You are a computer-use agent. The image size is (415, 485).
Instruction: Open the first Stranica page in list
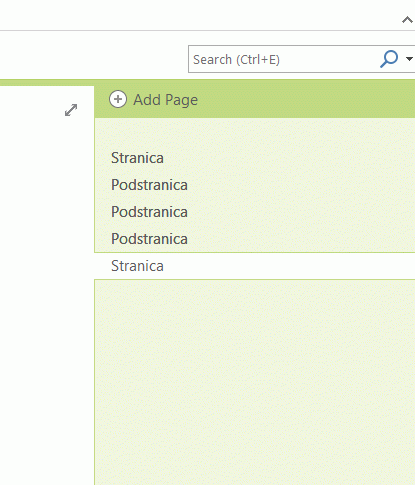(x=255, y=158)
